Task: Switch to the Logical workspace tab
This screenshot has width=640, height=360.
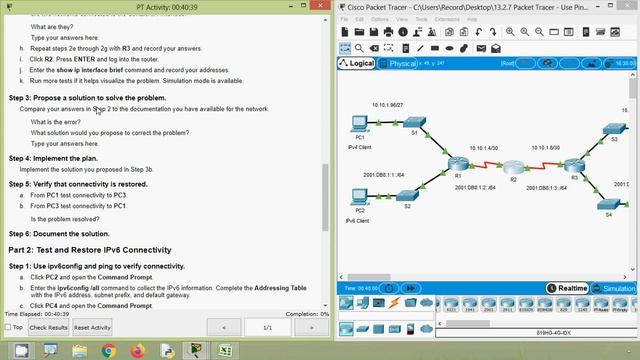Action: [x=356, y=63]
